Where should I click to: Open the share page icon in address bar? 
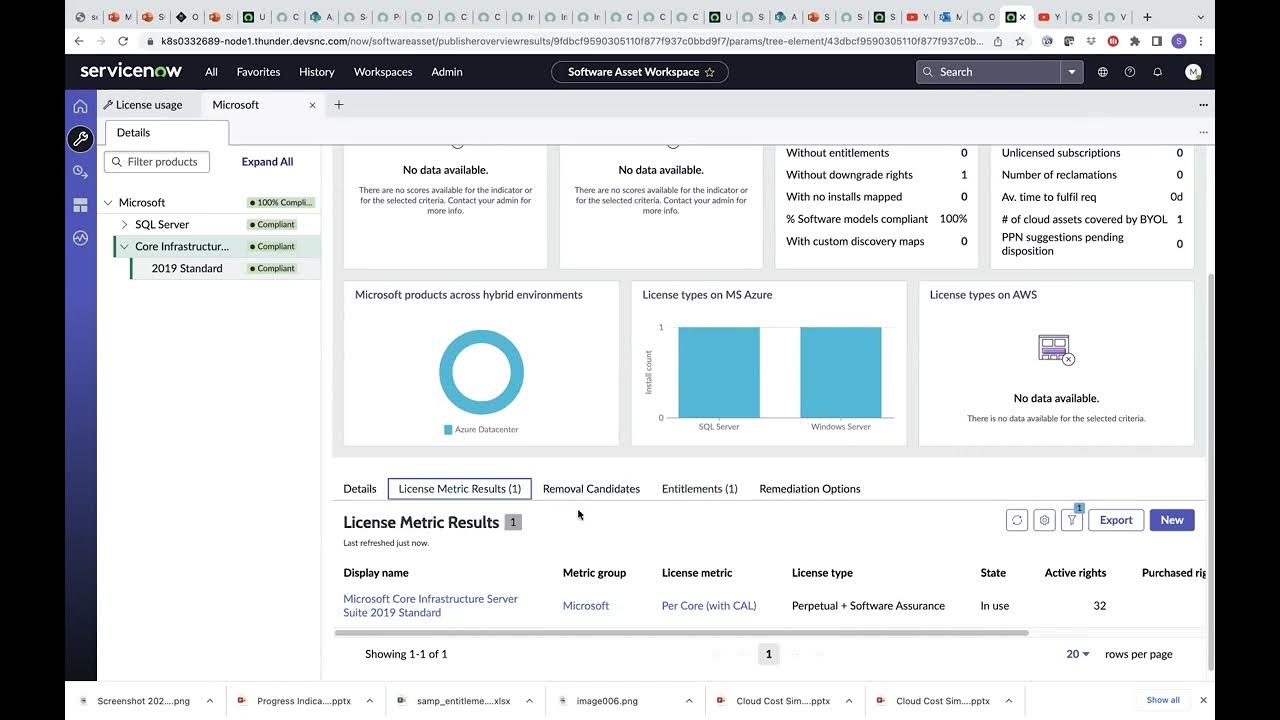(998, 42)
